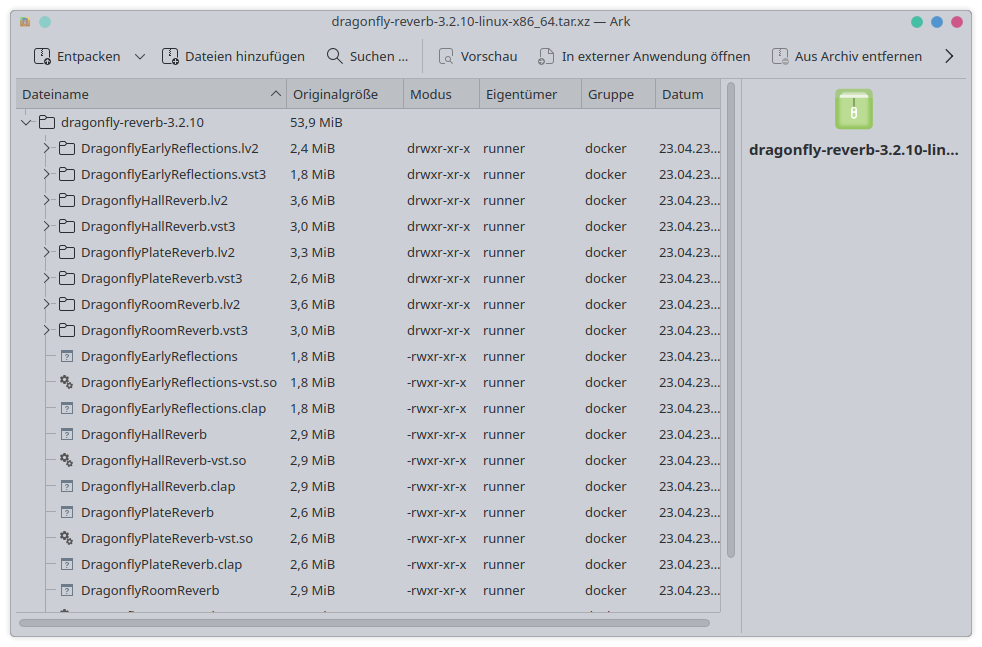Sort by Datum column header
The image size is (982, 647).
pyautogui.click(x=688, y=94)
